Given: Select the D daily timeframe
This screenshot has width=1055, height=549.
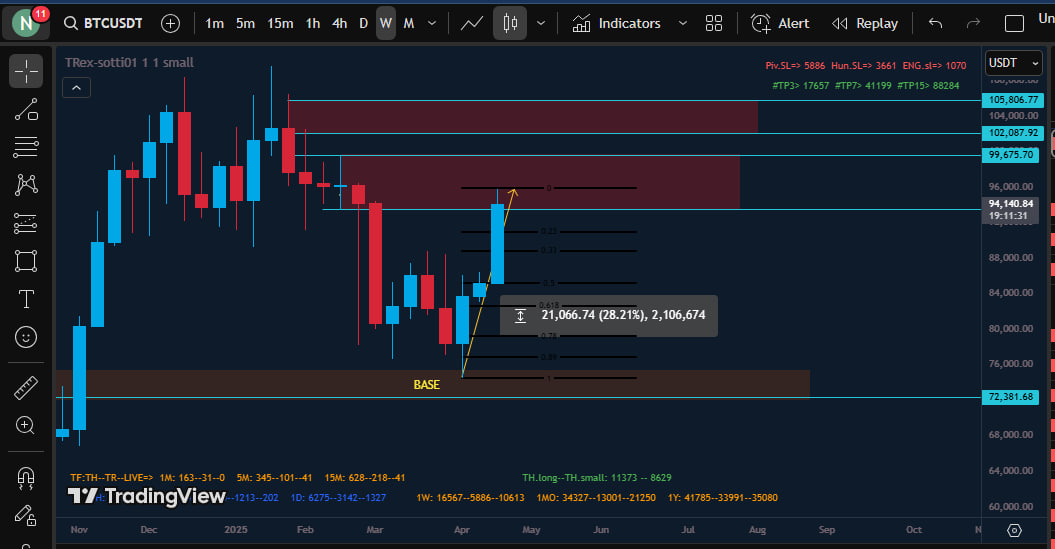Looking at the screenshot, I should pyautogui.click(x=363, y=23).
